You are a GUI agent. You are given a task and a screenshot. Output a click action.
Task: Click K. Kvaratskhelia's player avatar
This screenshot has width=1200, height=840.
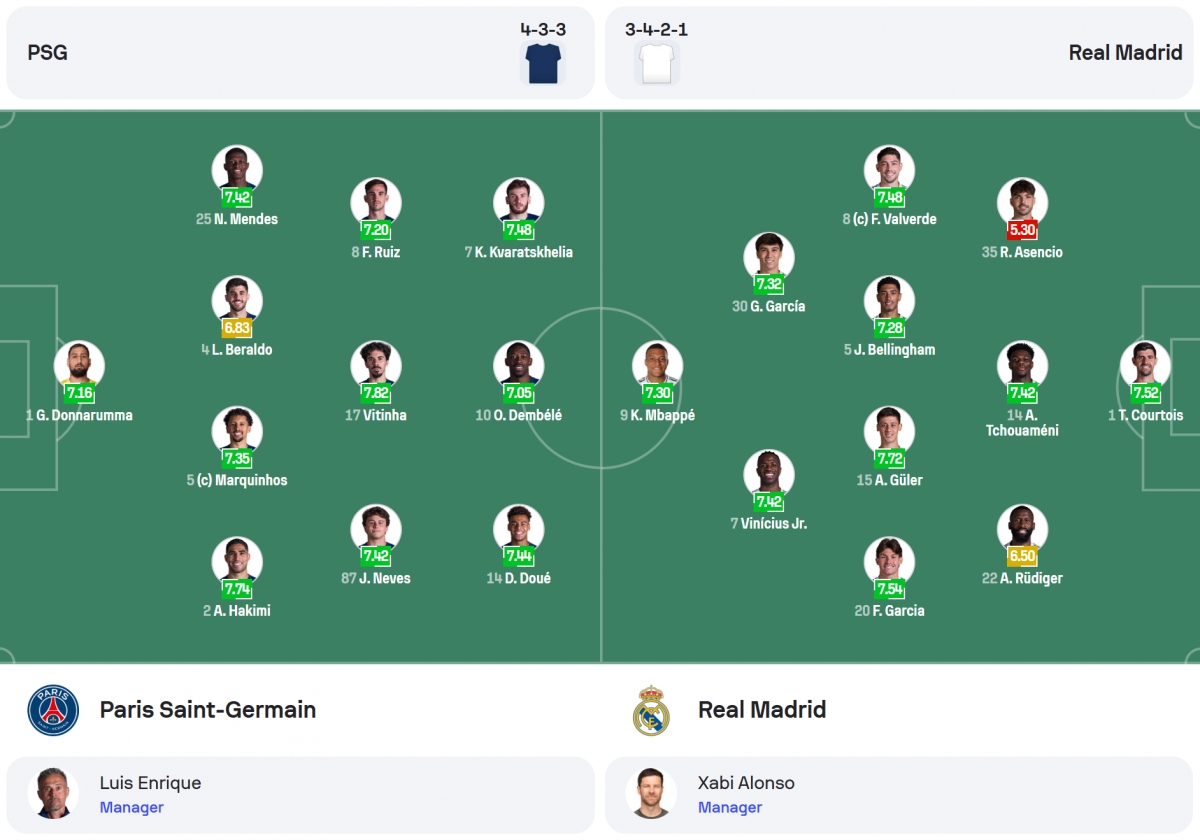519,203
